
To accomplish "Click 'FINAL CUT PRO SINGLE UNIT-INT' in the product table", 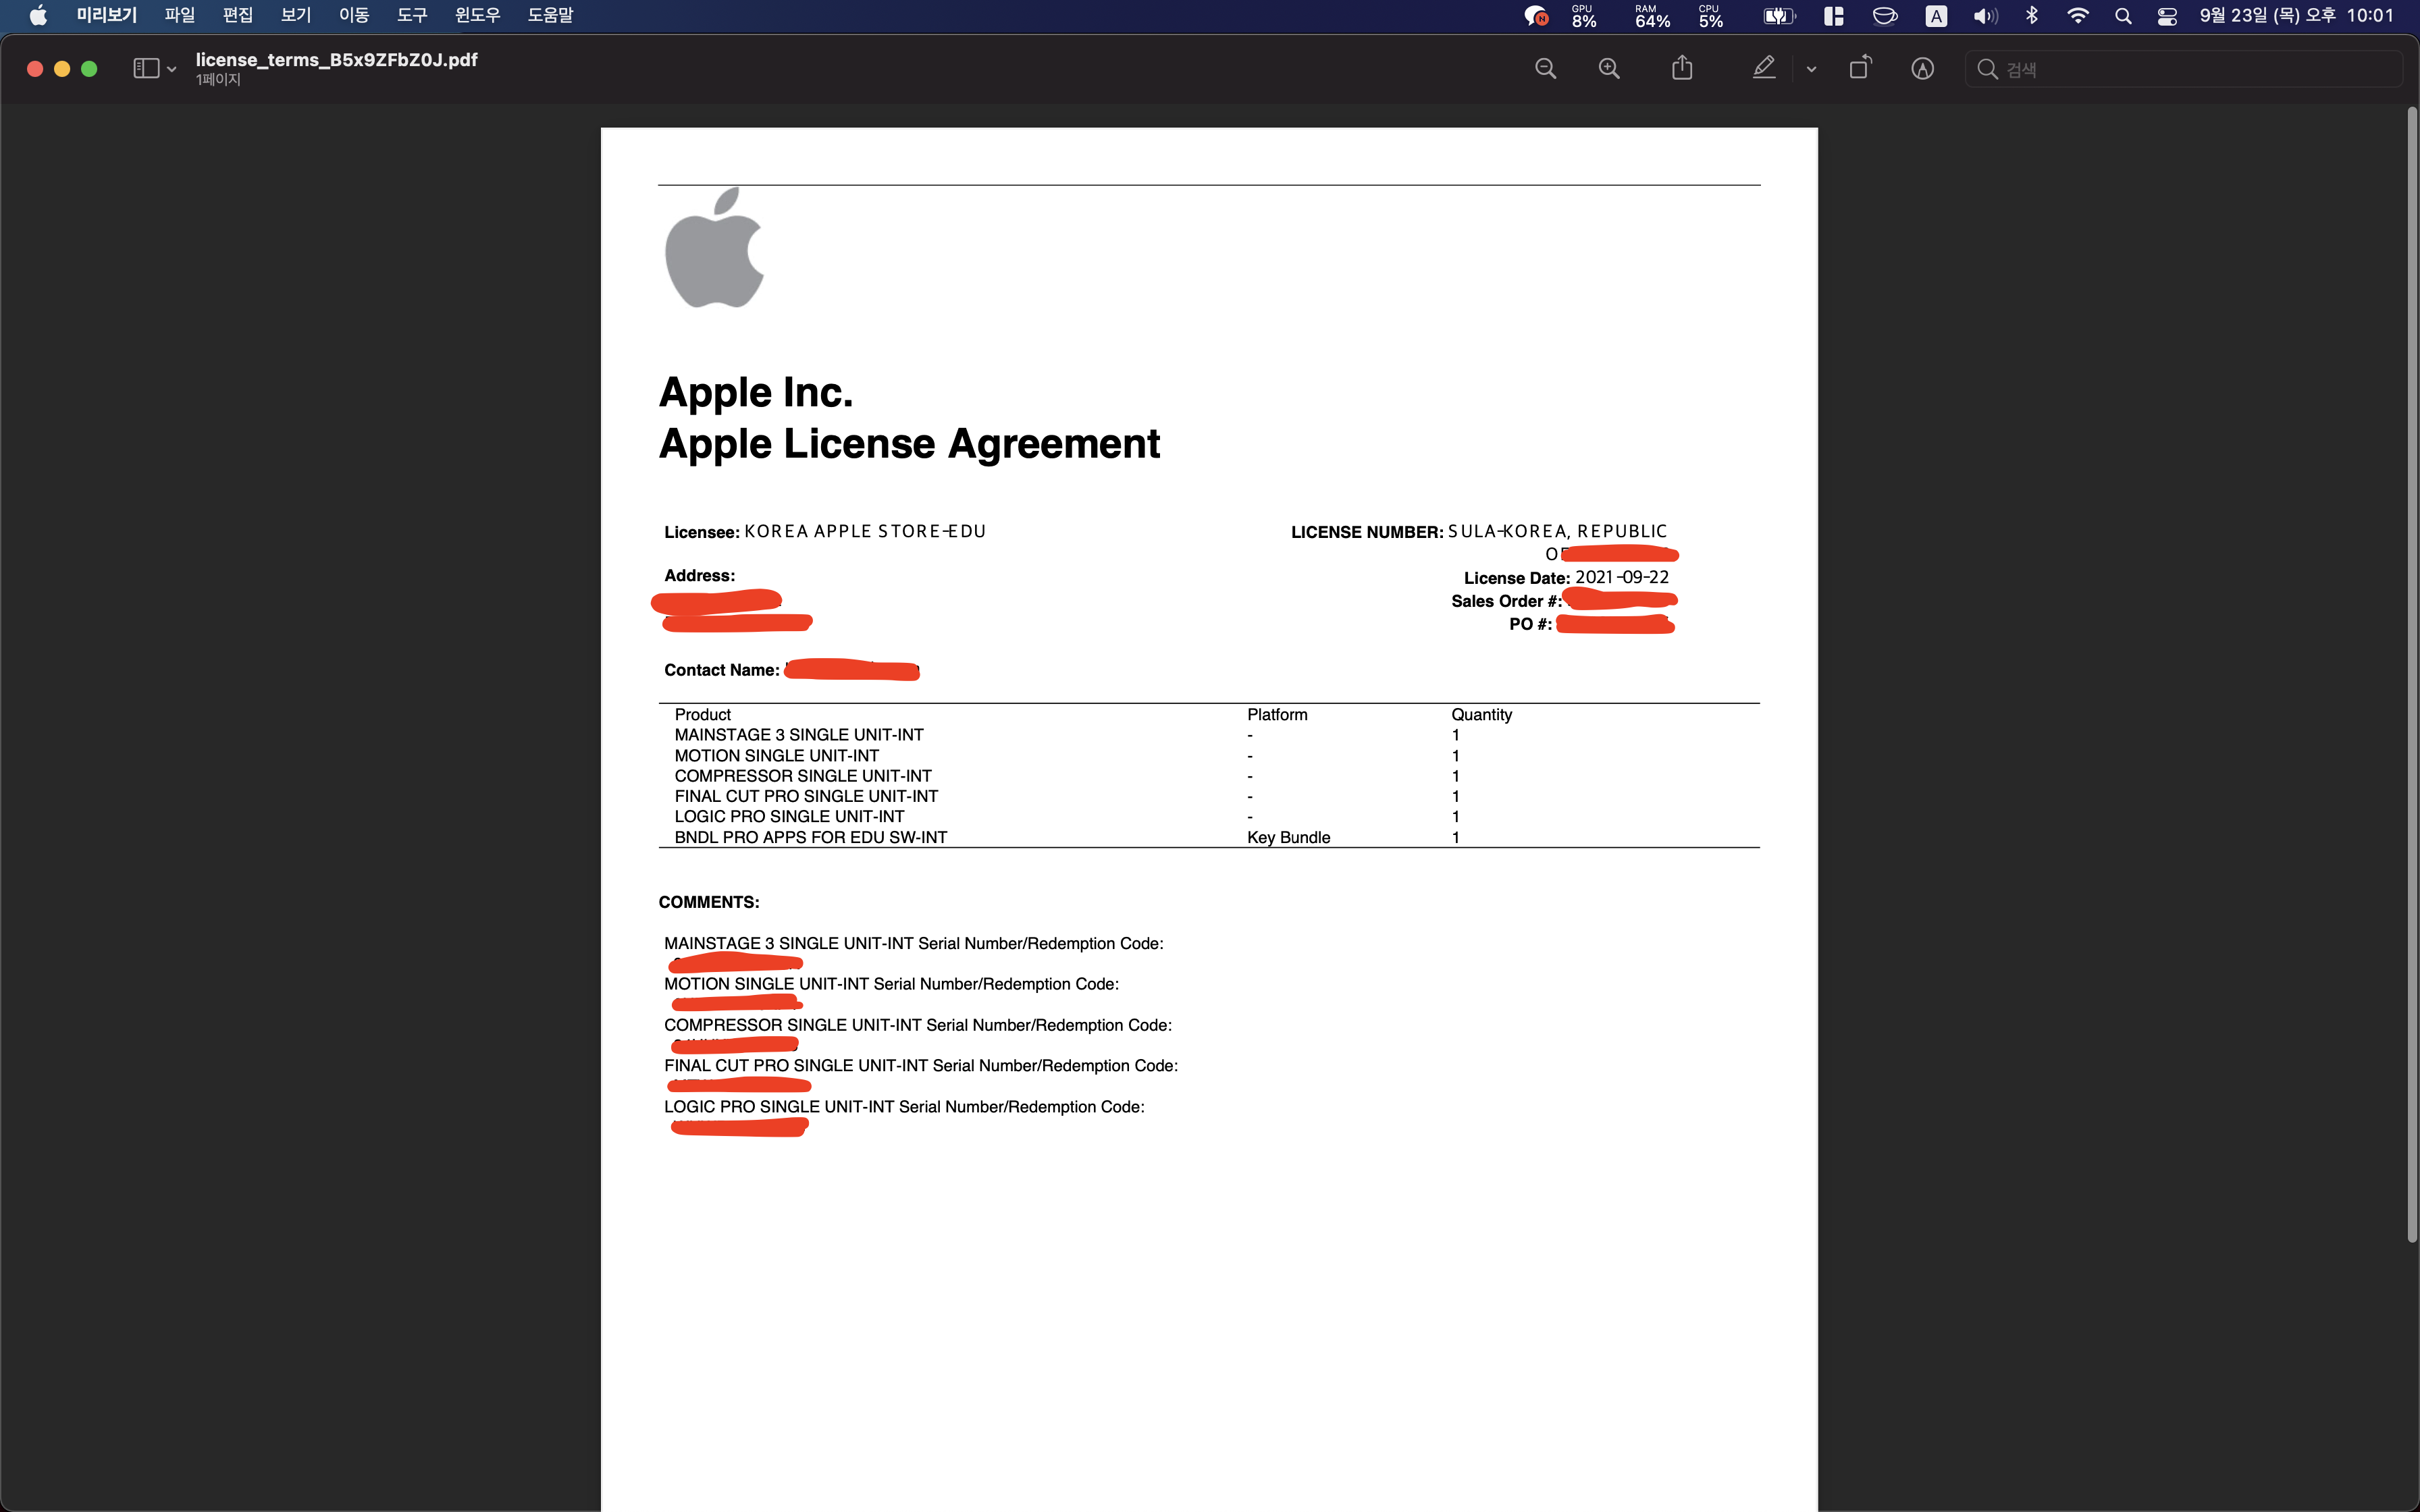I will click(806, 796).
